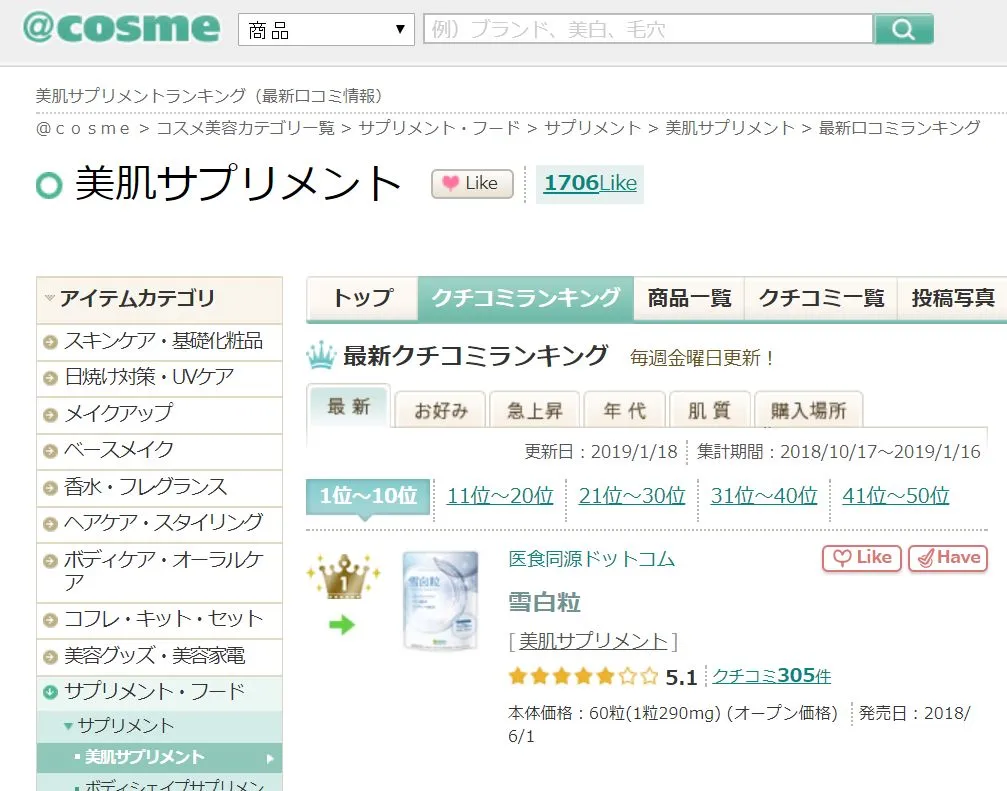The image size is (1007, 791).
Task: Open 香水・フレグランス category
Action: pyautogui.click(x=159, y=487)
